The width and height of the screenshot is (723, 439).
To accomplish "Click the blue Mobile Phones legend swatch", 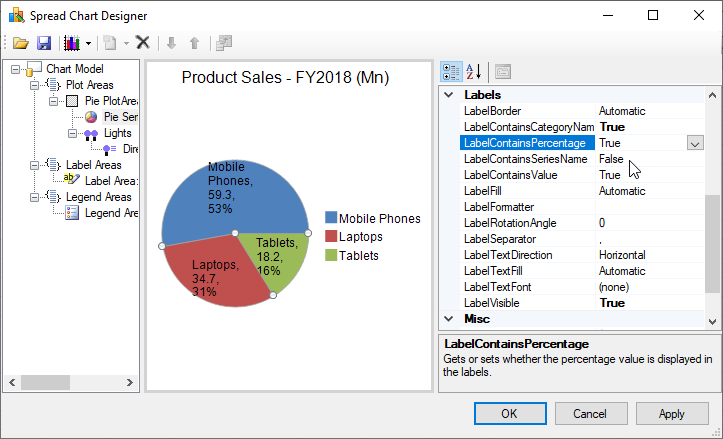I will click(x=330, y=218).
